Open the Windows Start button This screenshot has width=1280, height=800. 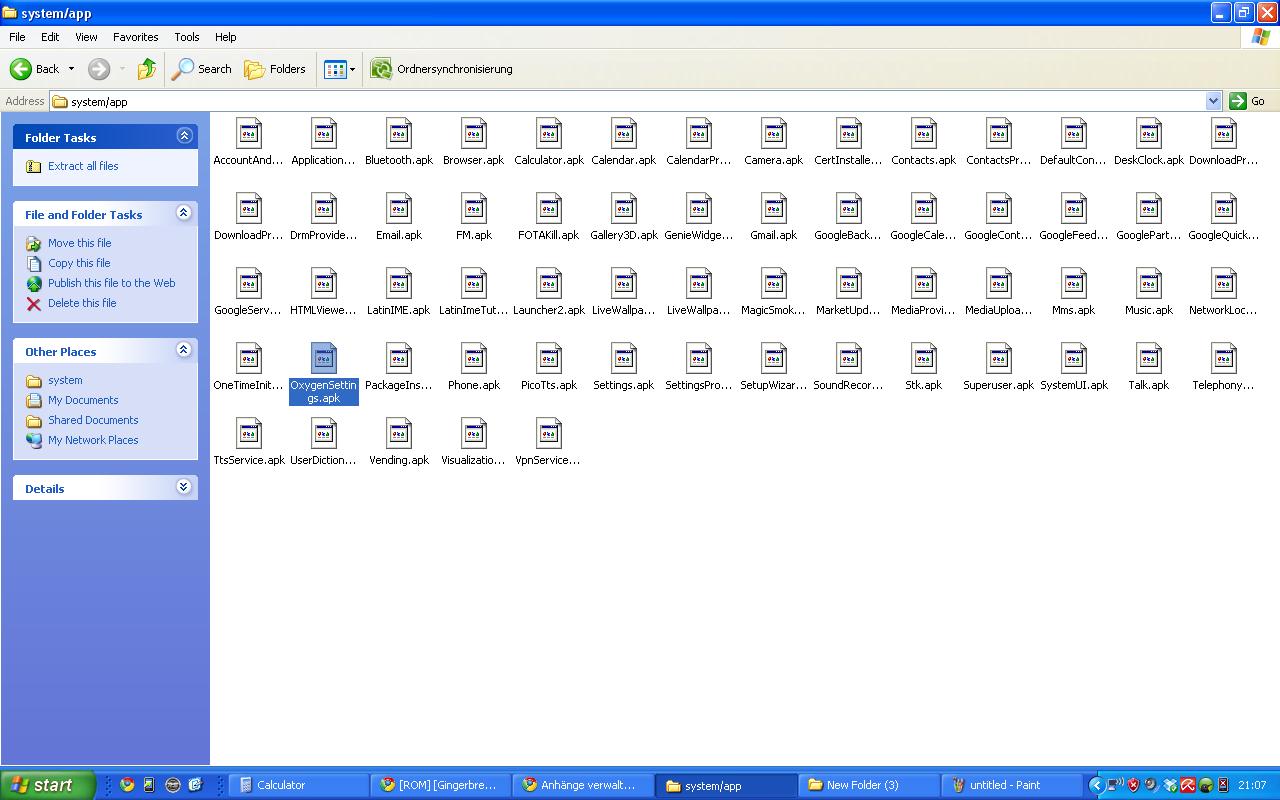pyautogui.click(x=47, y=785)
